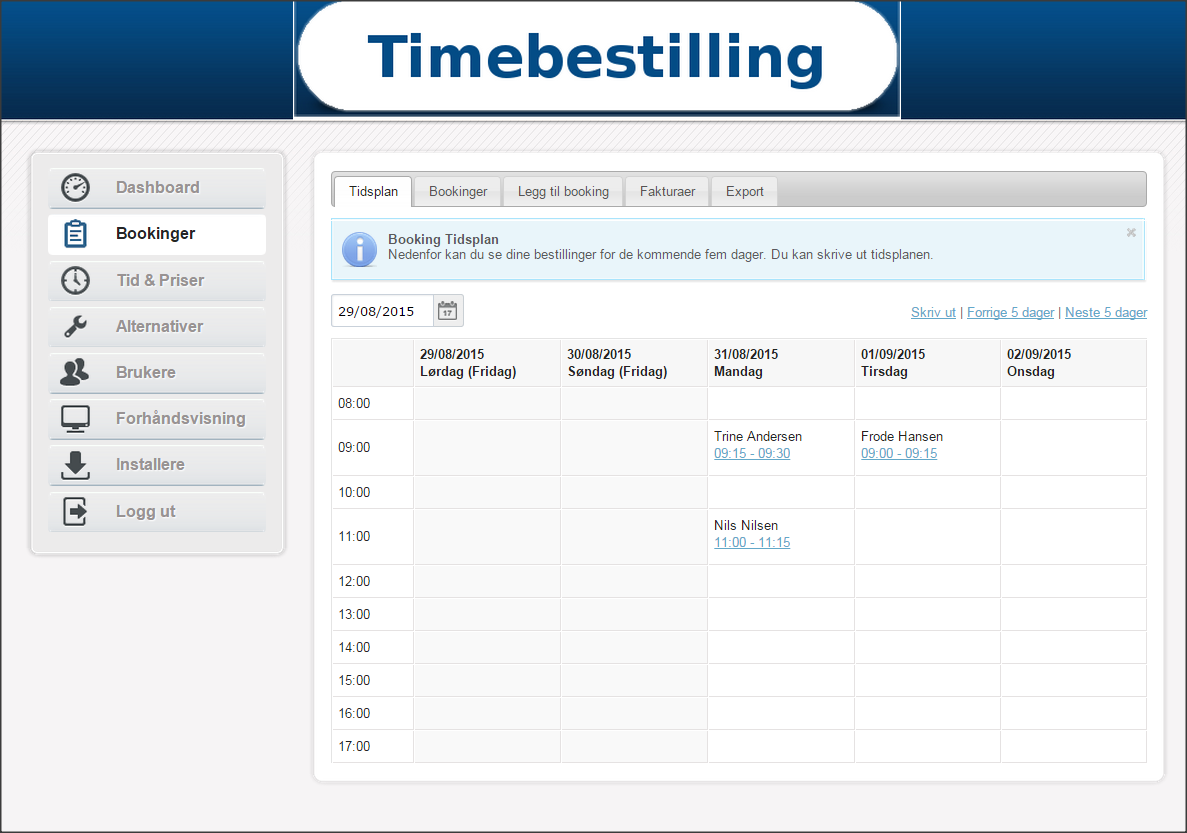
Task: Click the Alternativer wrench icon
Action: 76,327
